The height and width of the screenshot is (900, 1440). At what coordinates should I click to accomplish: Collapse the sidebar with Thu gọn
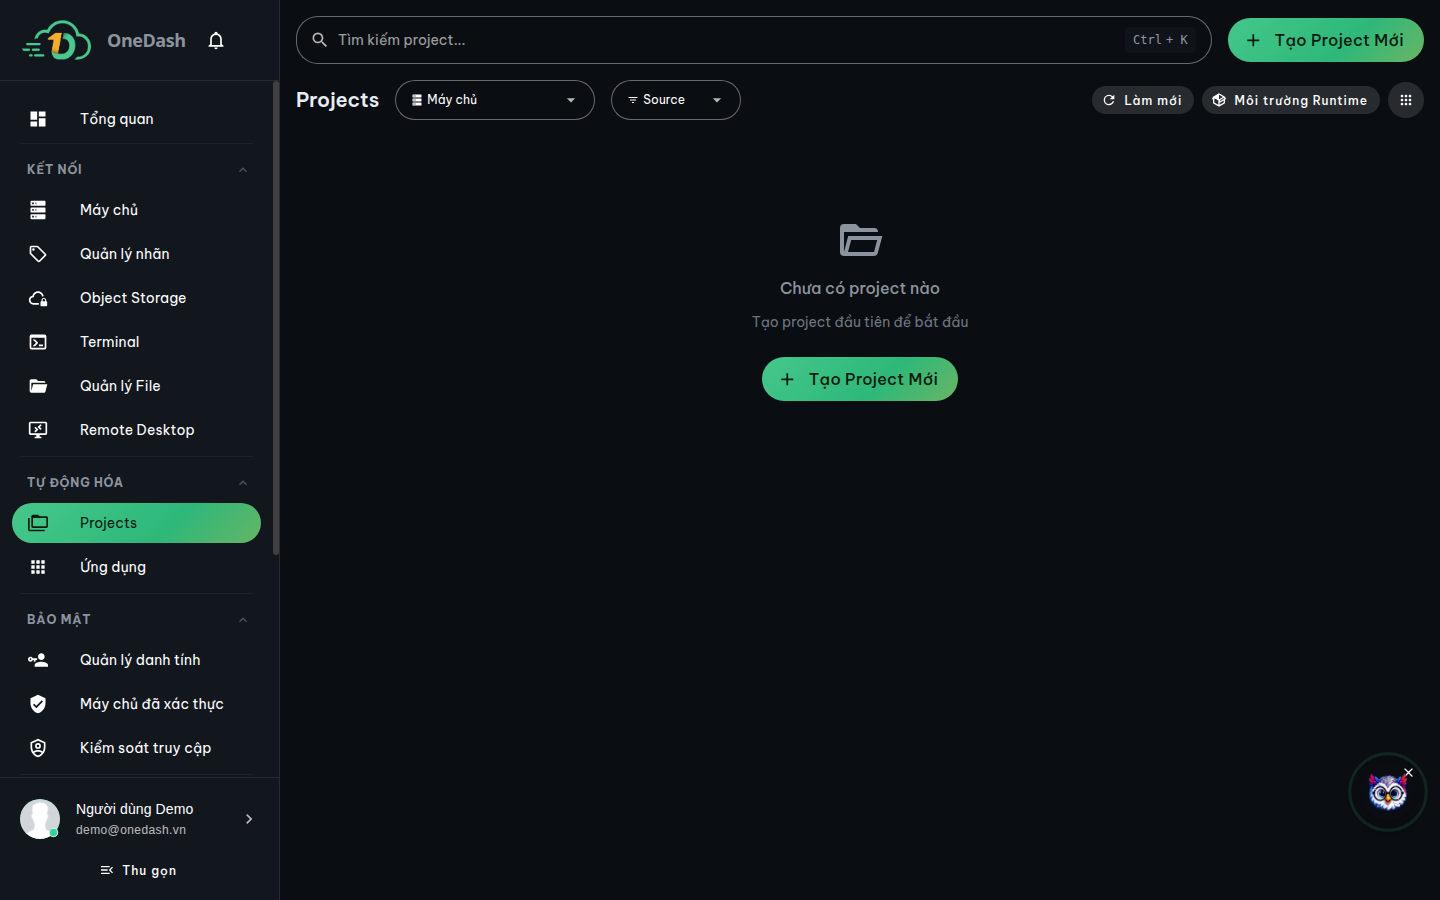(139, 871)
